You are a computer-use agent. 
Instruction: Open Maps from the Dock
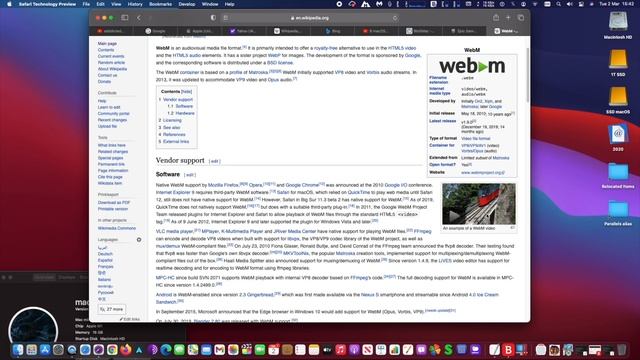tap(193, 349)
